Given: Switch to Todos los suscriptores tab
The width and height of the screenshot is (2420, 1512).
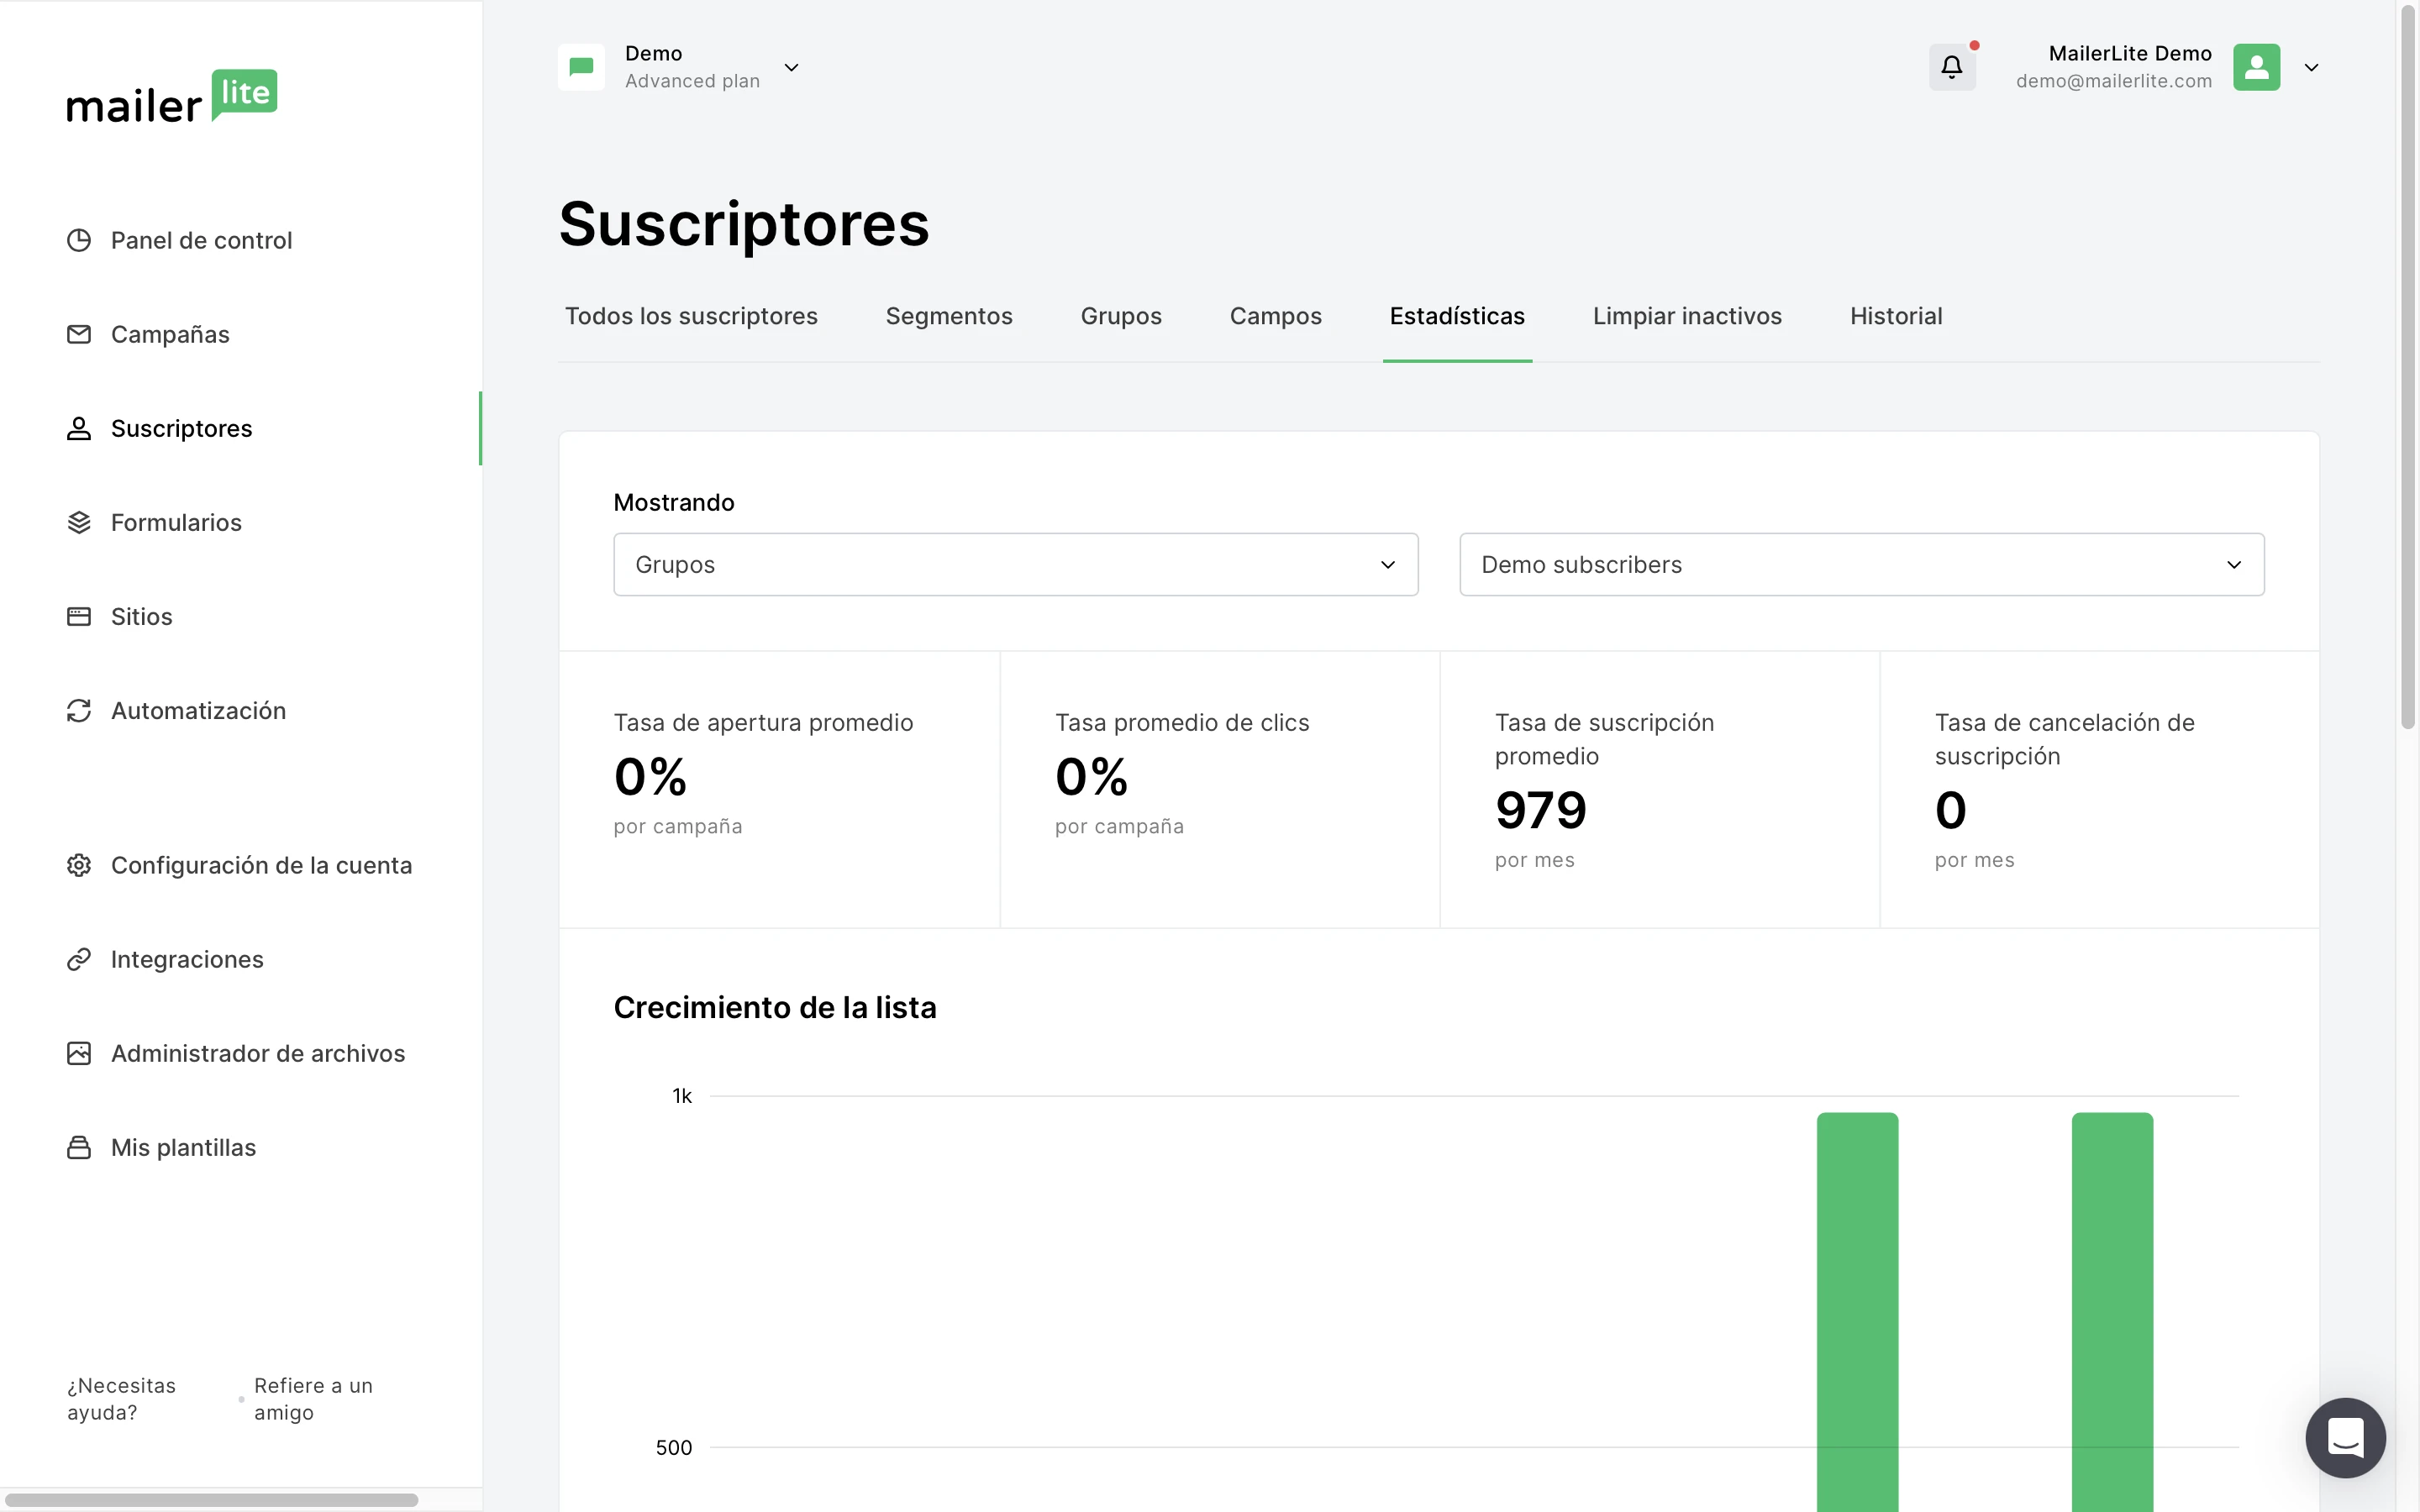Looking at the screenshot, I should click(x=691, y=316).
